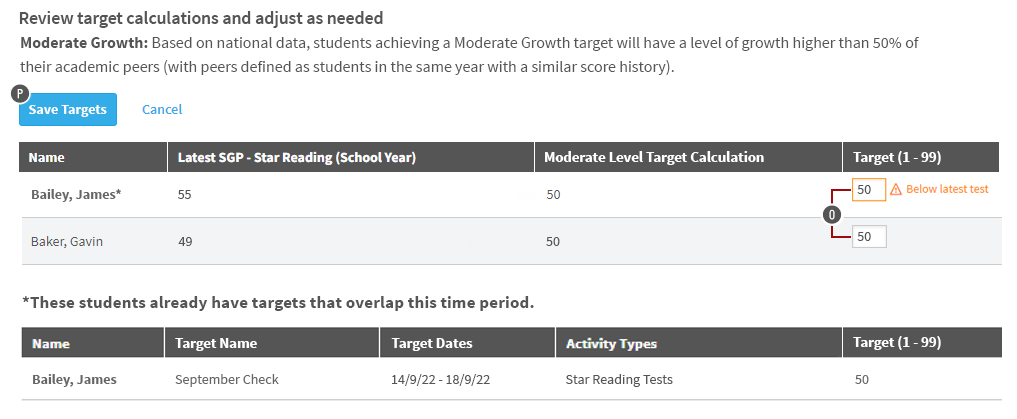The height and width of the screenshot is (419, 1017).
Task: Click the Below latest test warning text
Action: [947, 189]
